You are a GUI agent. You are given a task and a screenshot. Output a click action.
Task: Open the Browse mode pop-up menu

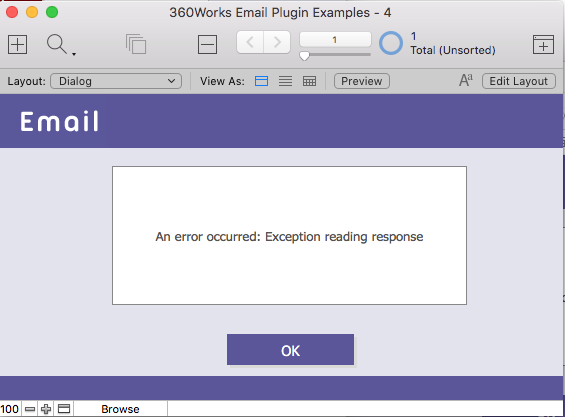pyautogui.click(x=120, y=409)
